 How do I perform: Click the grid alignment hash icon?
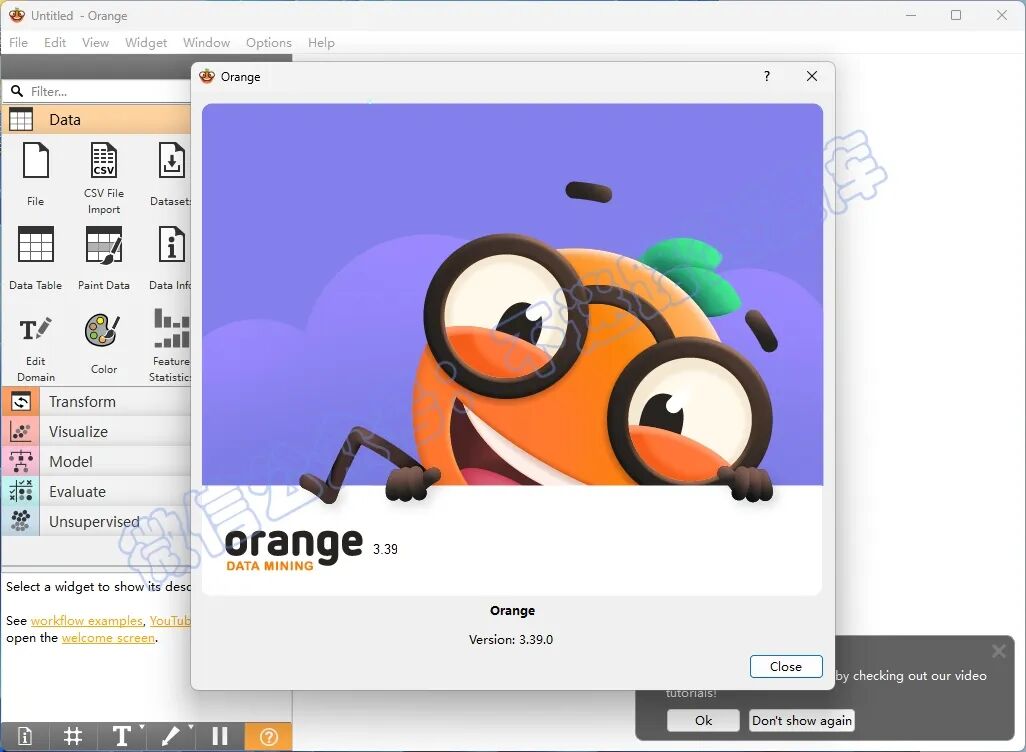73,736
